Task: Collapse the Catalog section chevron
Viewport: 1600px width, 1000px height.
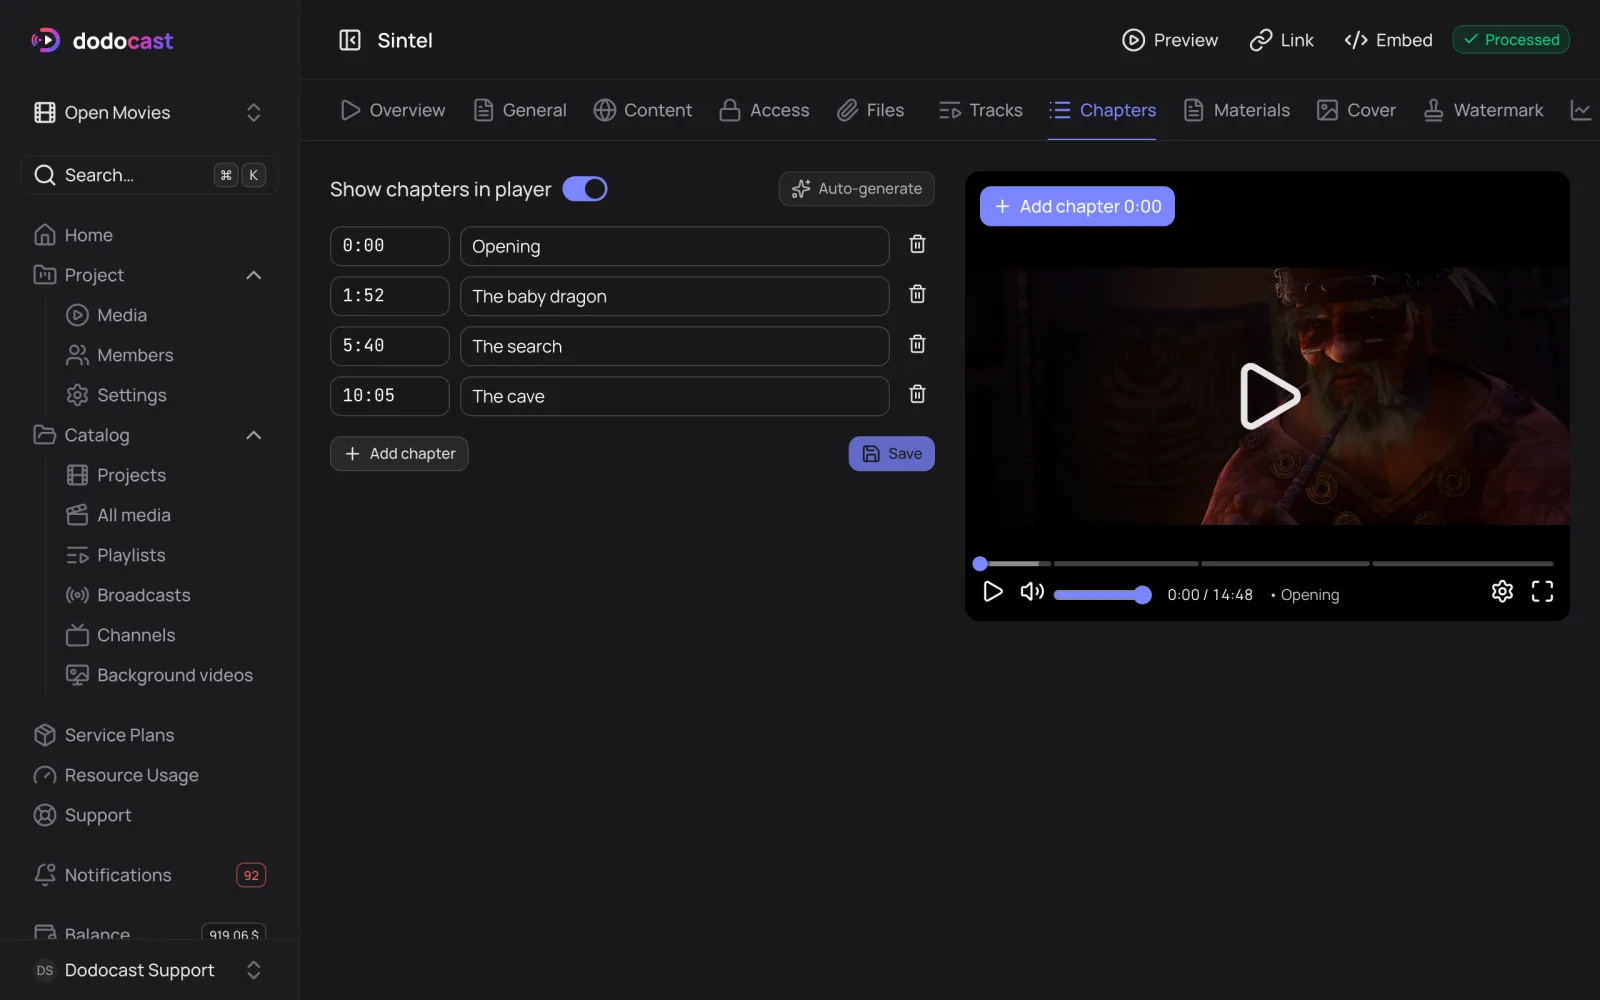Action: coord(254,435)
